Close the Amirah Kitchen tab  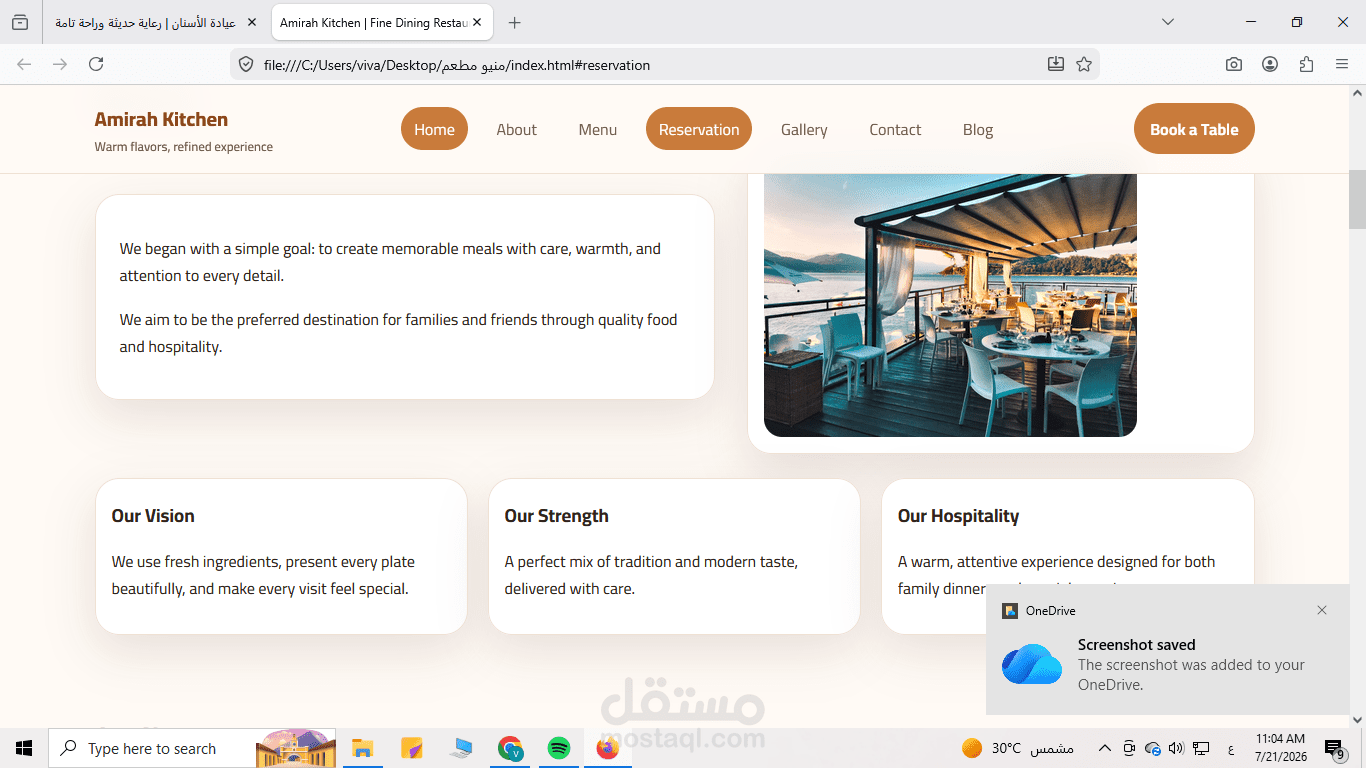(x=478, y=22)
